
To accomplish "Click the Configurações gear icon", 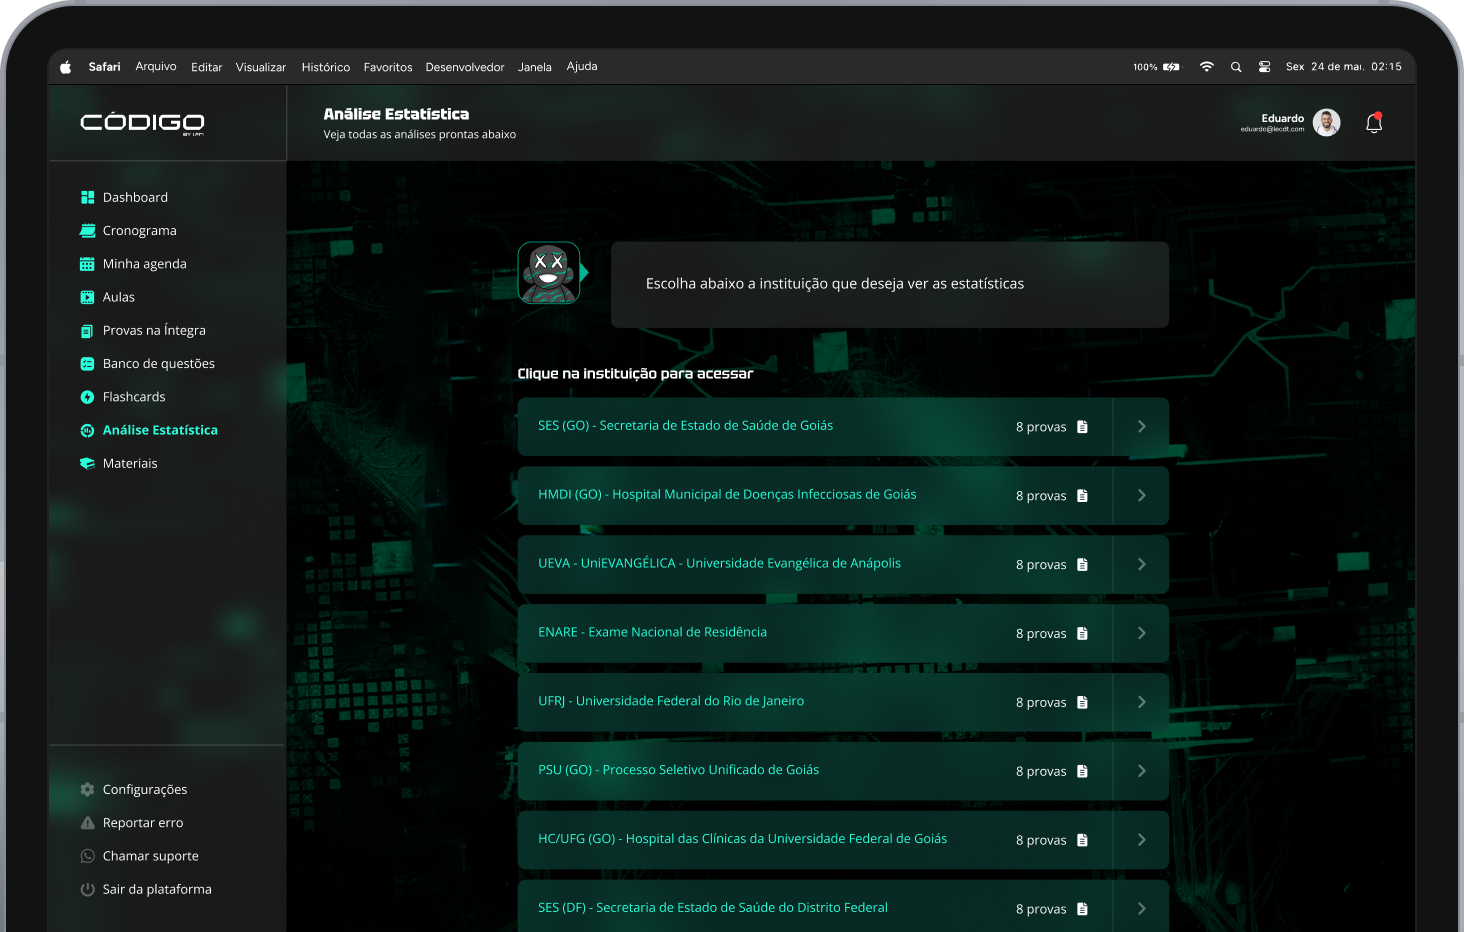I will [x=87, y=790].
